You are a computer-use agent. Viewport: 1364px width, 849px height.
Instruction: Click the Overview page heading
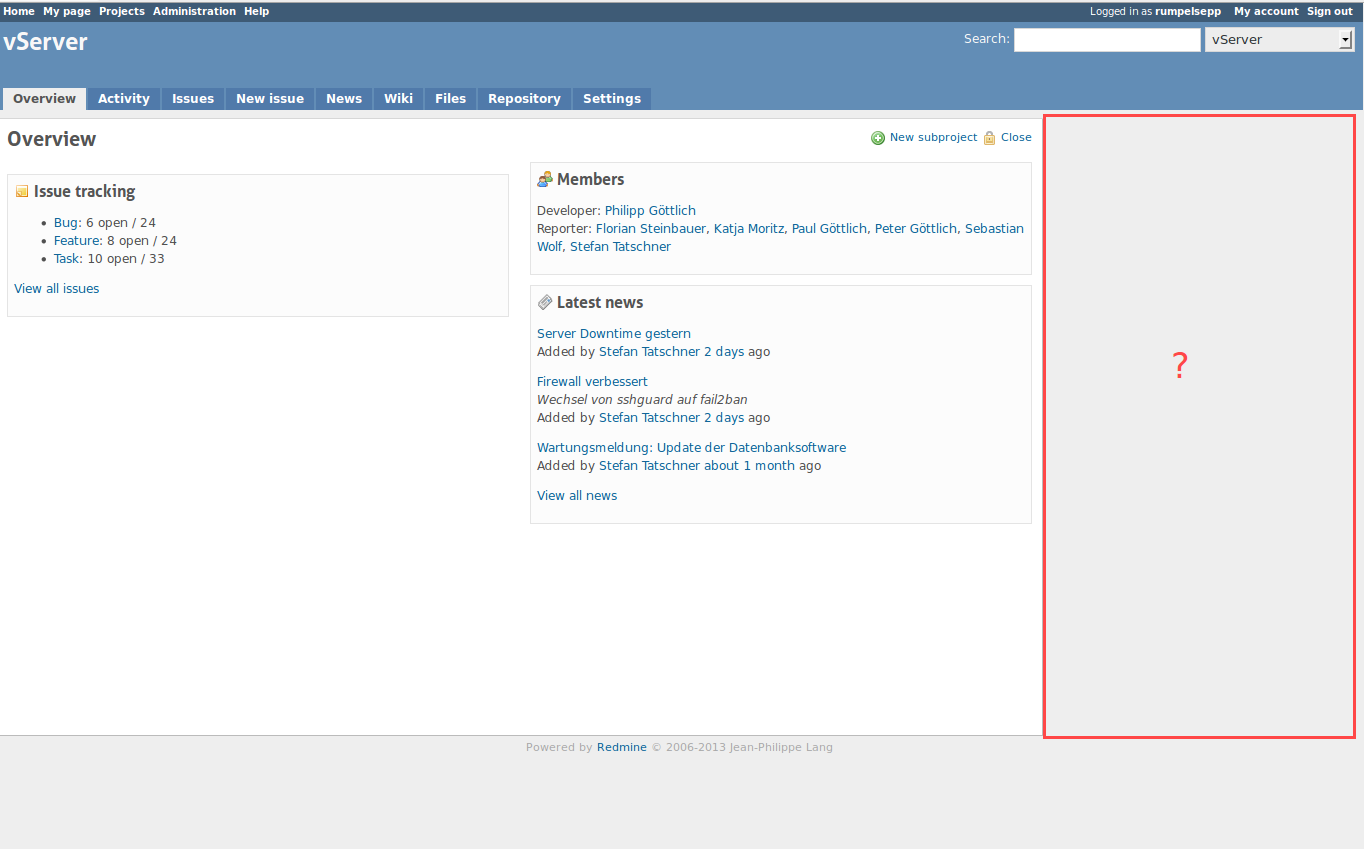[52, 139]
